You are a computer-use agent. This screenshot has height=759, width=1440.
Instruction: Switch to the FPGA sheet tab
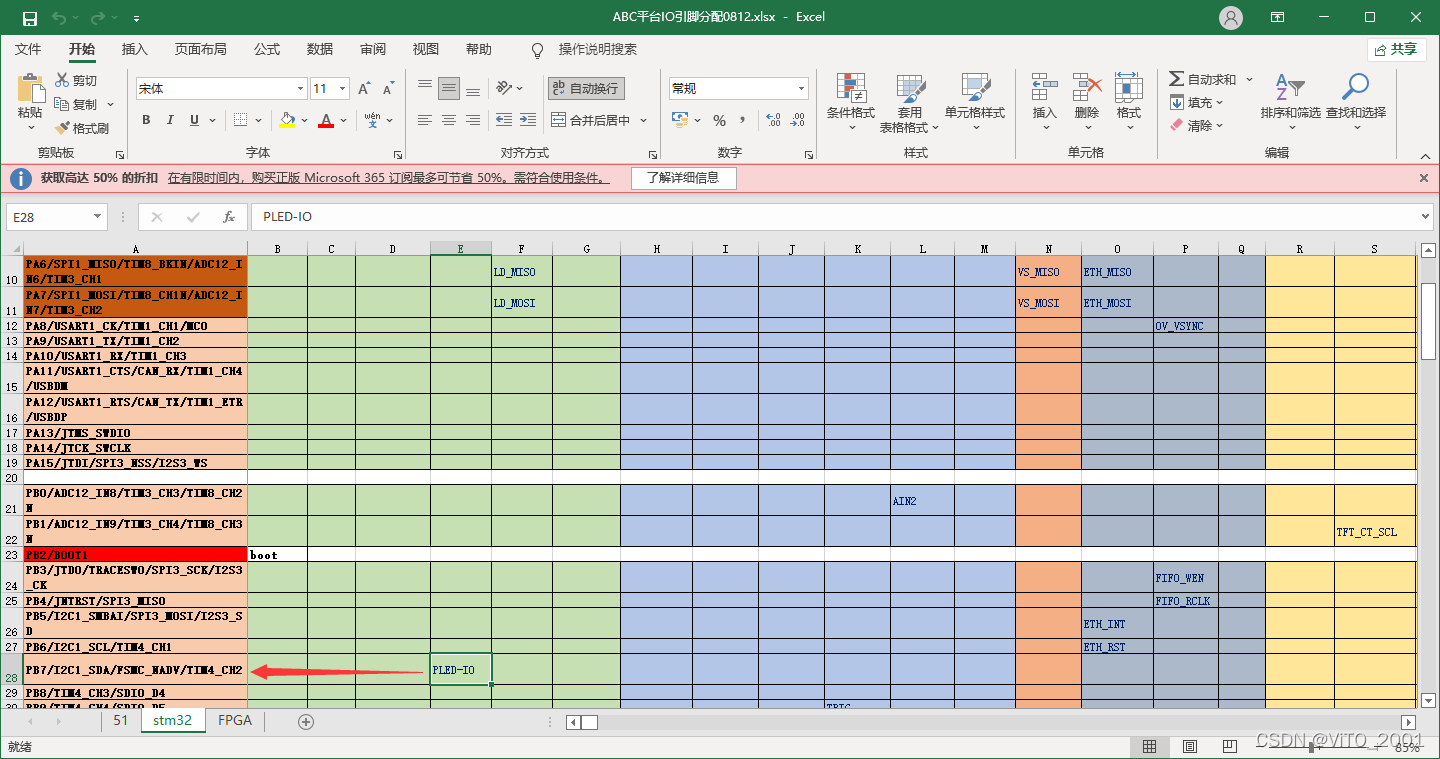235,720
